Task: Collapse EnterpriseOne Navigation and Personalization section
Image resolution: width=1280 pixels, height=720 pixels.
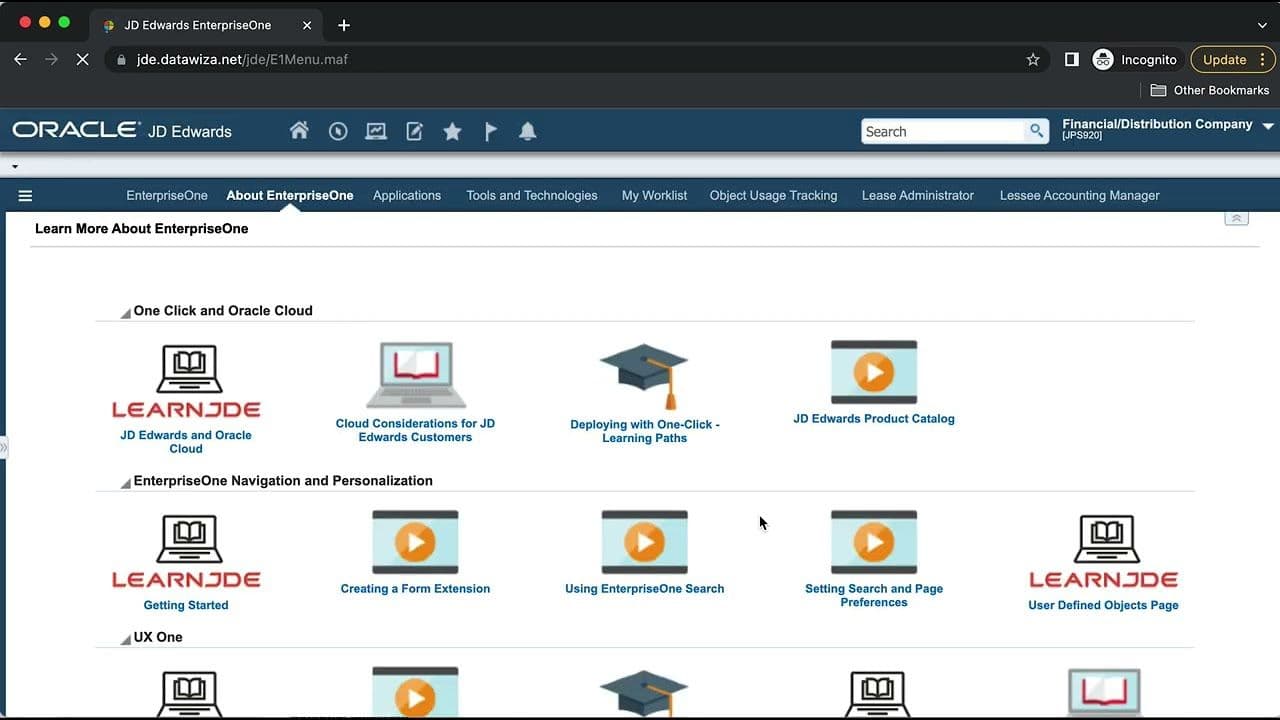Action: click(126, 483)
